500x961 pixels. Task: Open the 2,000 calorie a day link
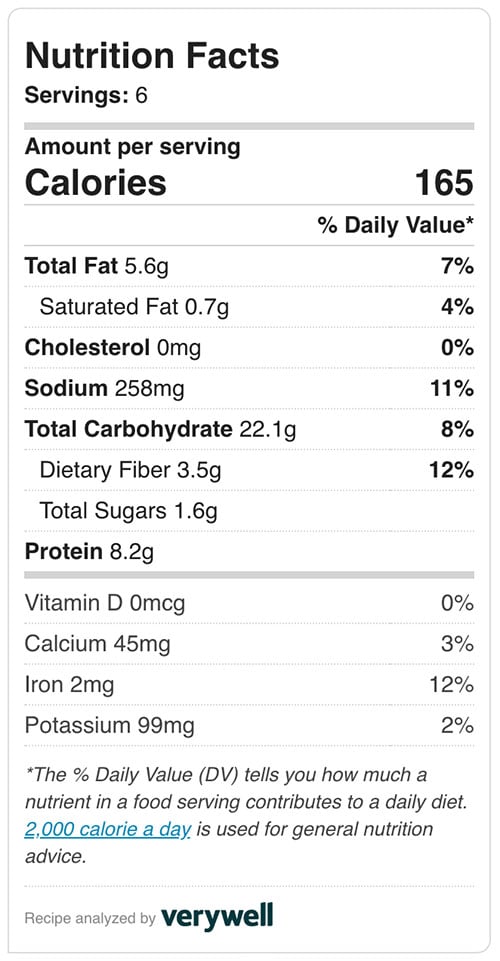(108, 830)
